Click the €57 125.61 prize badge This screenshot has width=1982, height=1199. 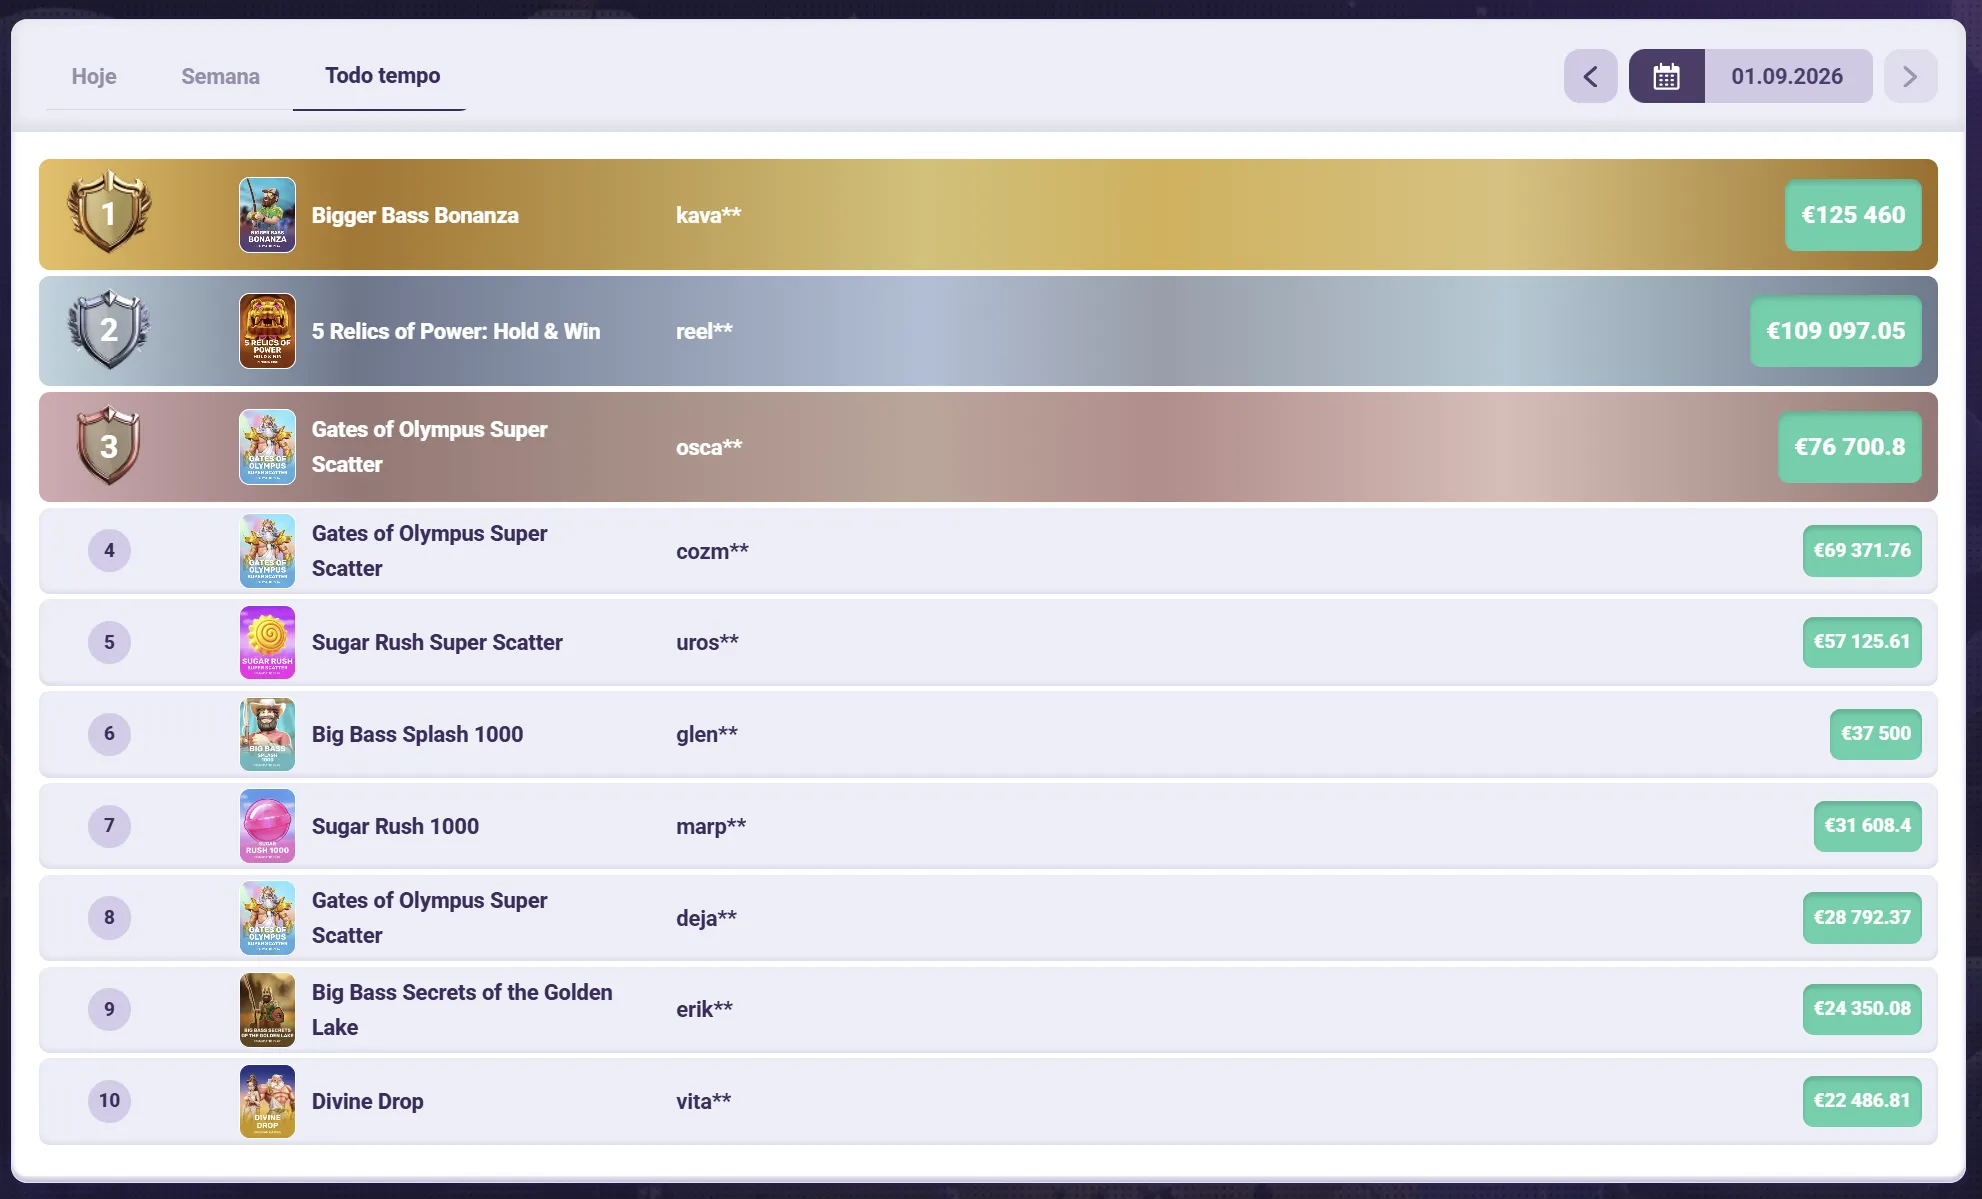(1862, 642)
